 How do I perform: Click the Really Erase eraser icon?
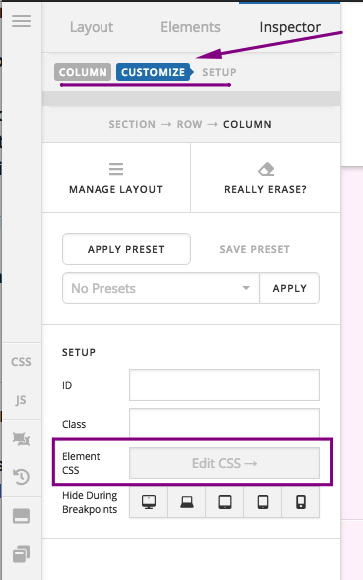click(266, 169)
